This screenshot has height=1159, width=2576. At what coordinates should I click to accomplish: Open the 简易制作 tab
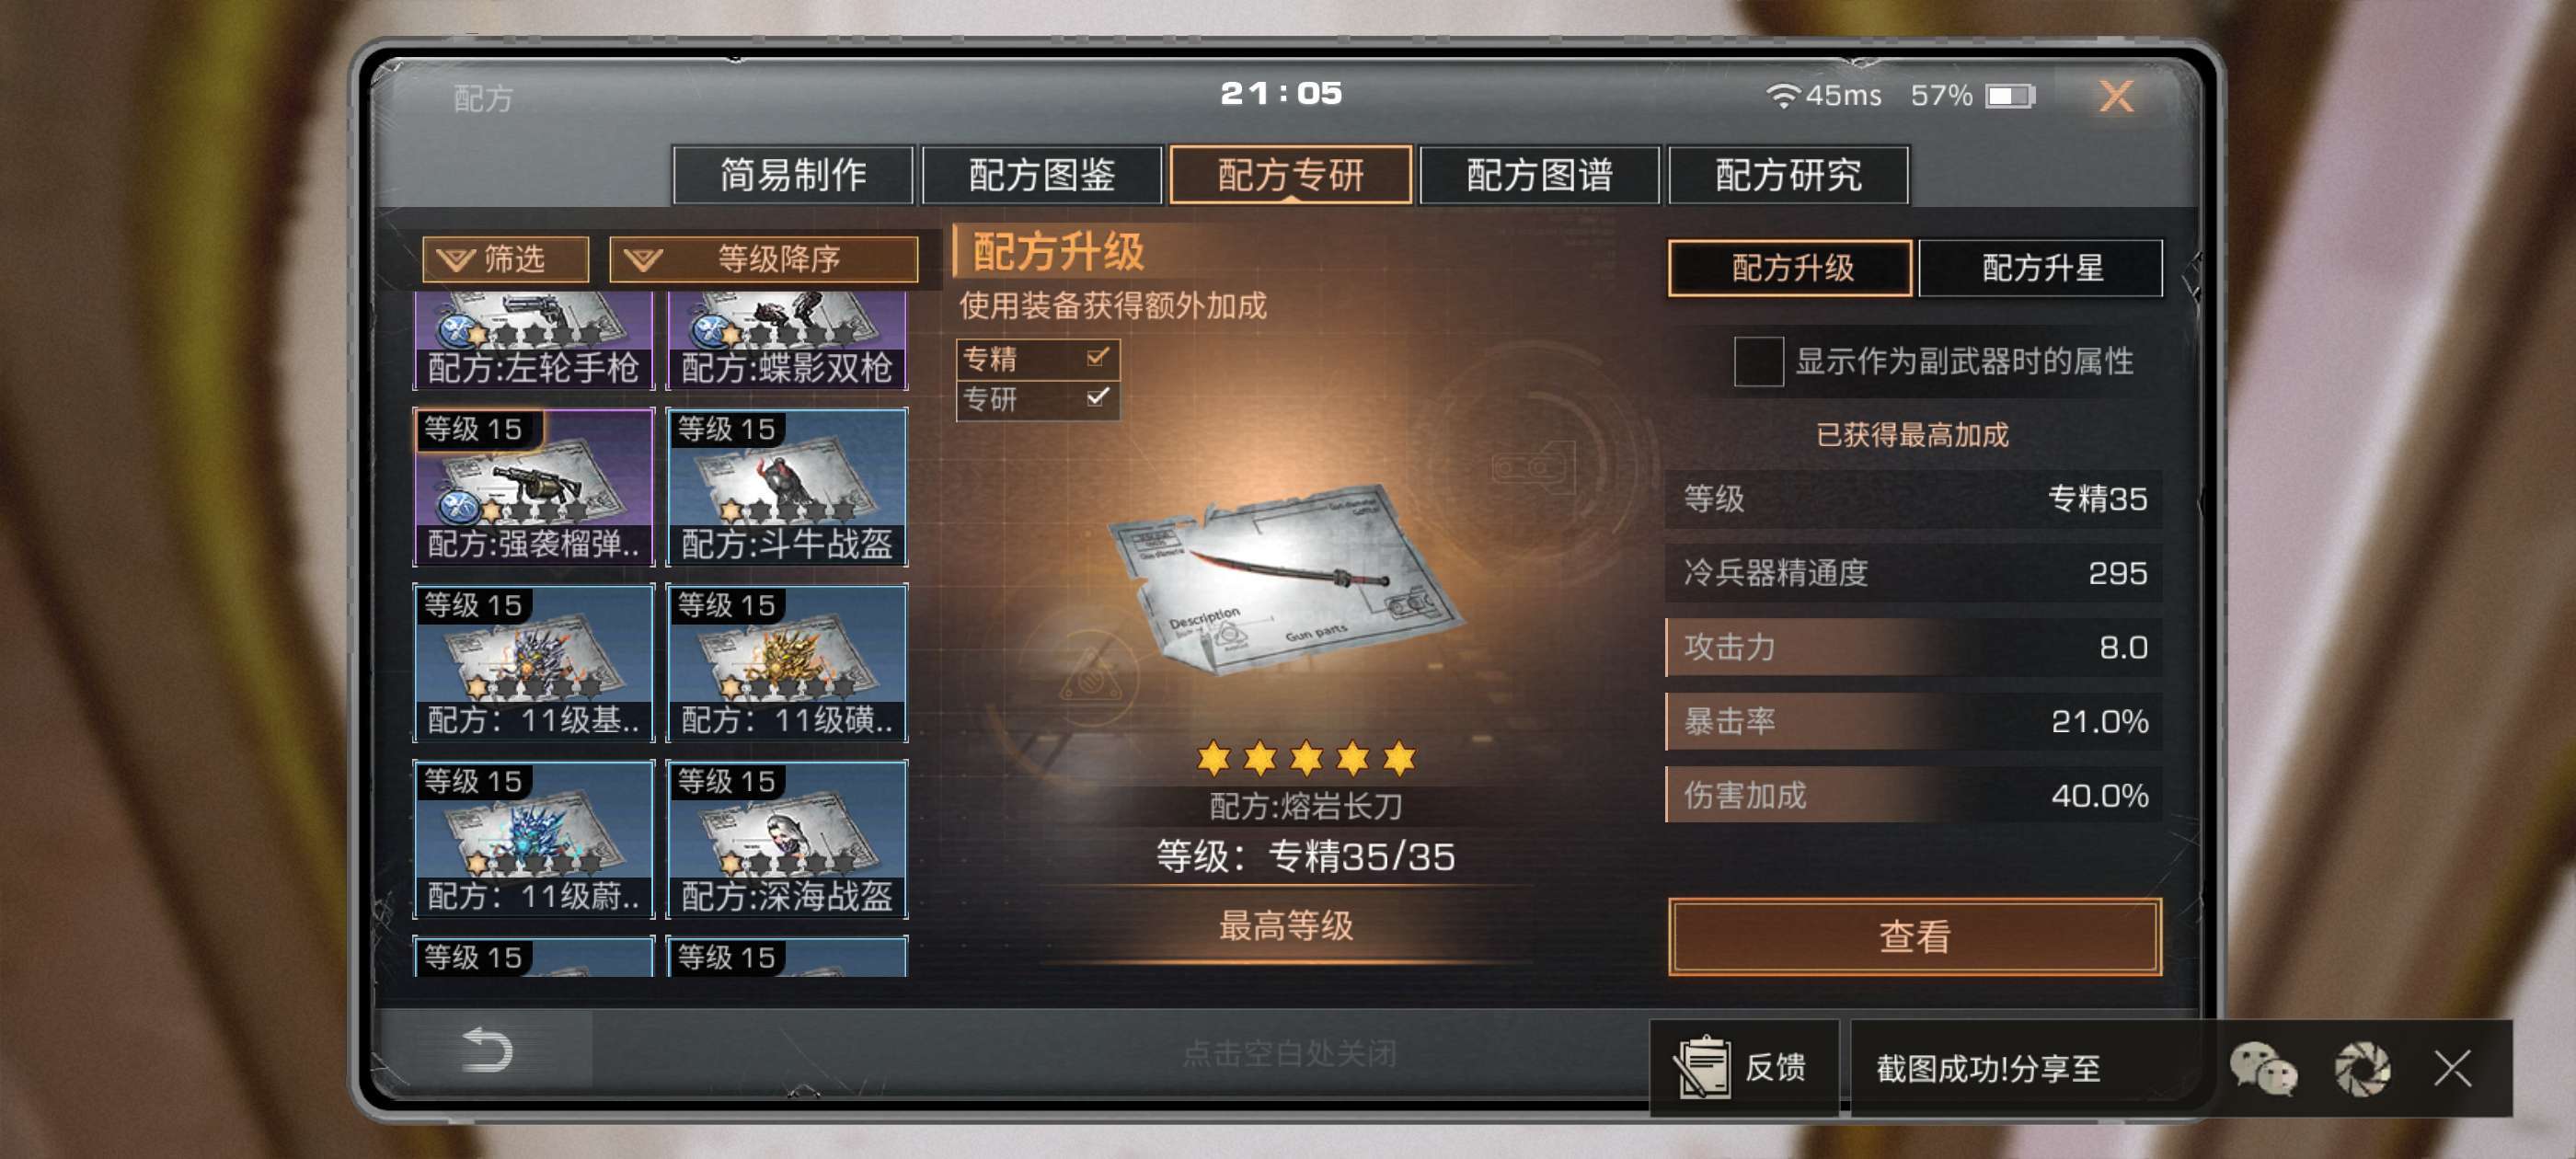(x=793, y=175)
